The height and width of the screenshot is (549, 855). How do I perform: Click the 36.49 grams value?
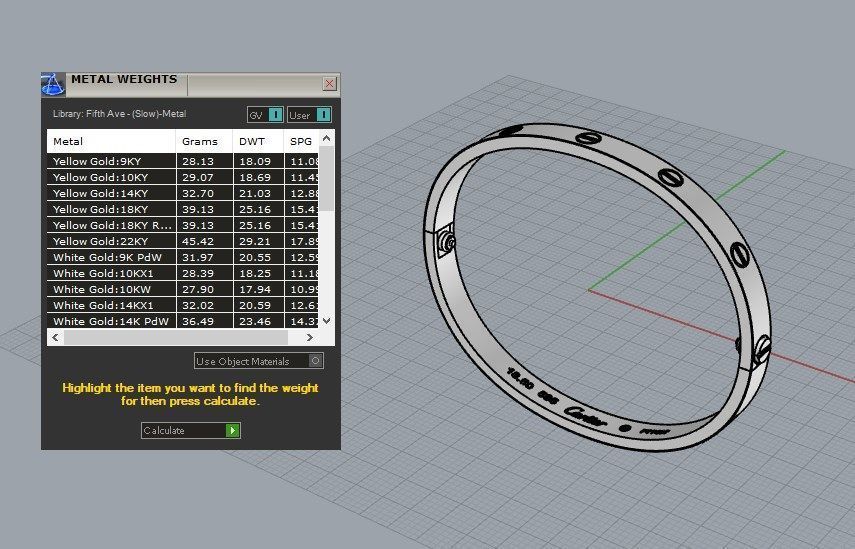pos(198,321)
